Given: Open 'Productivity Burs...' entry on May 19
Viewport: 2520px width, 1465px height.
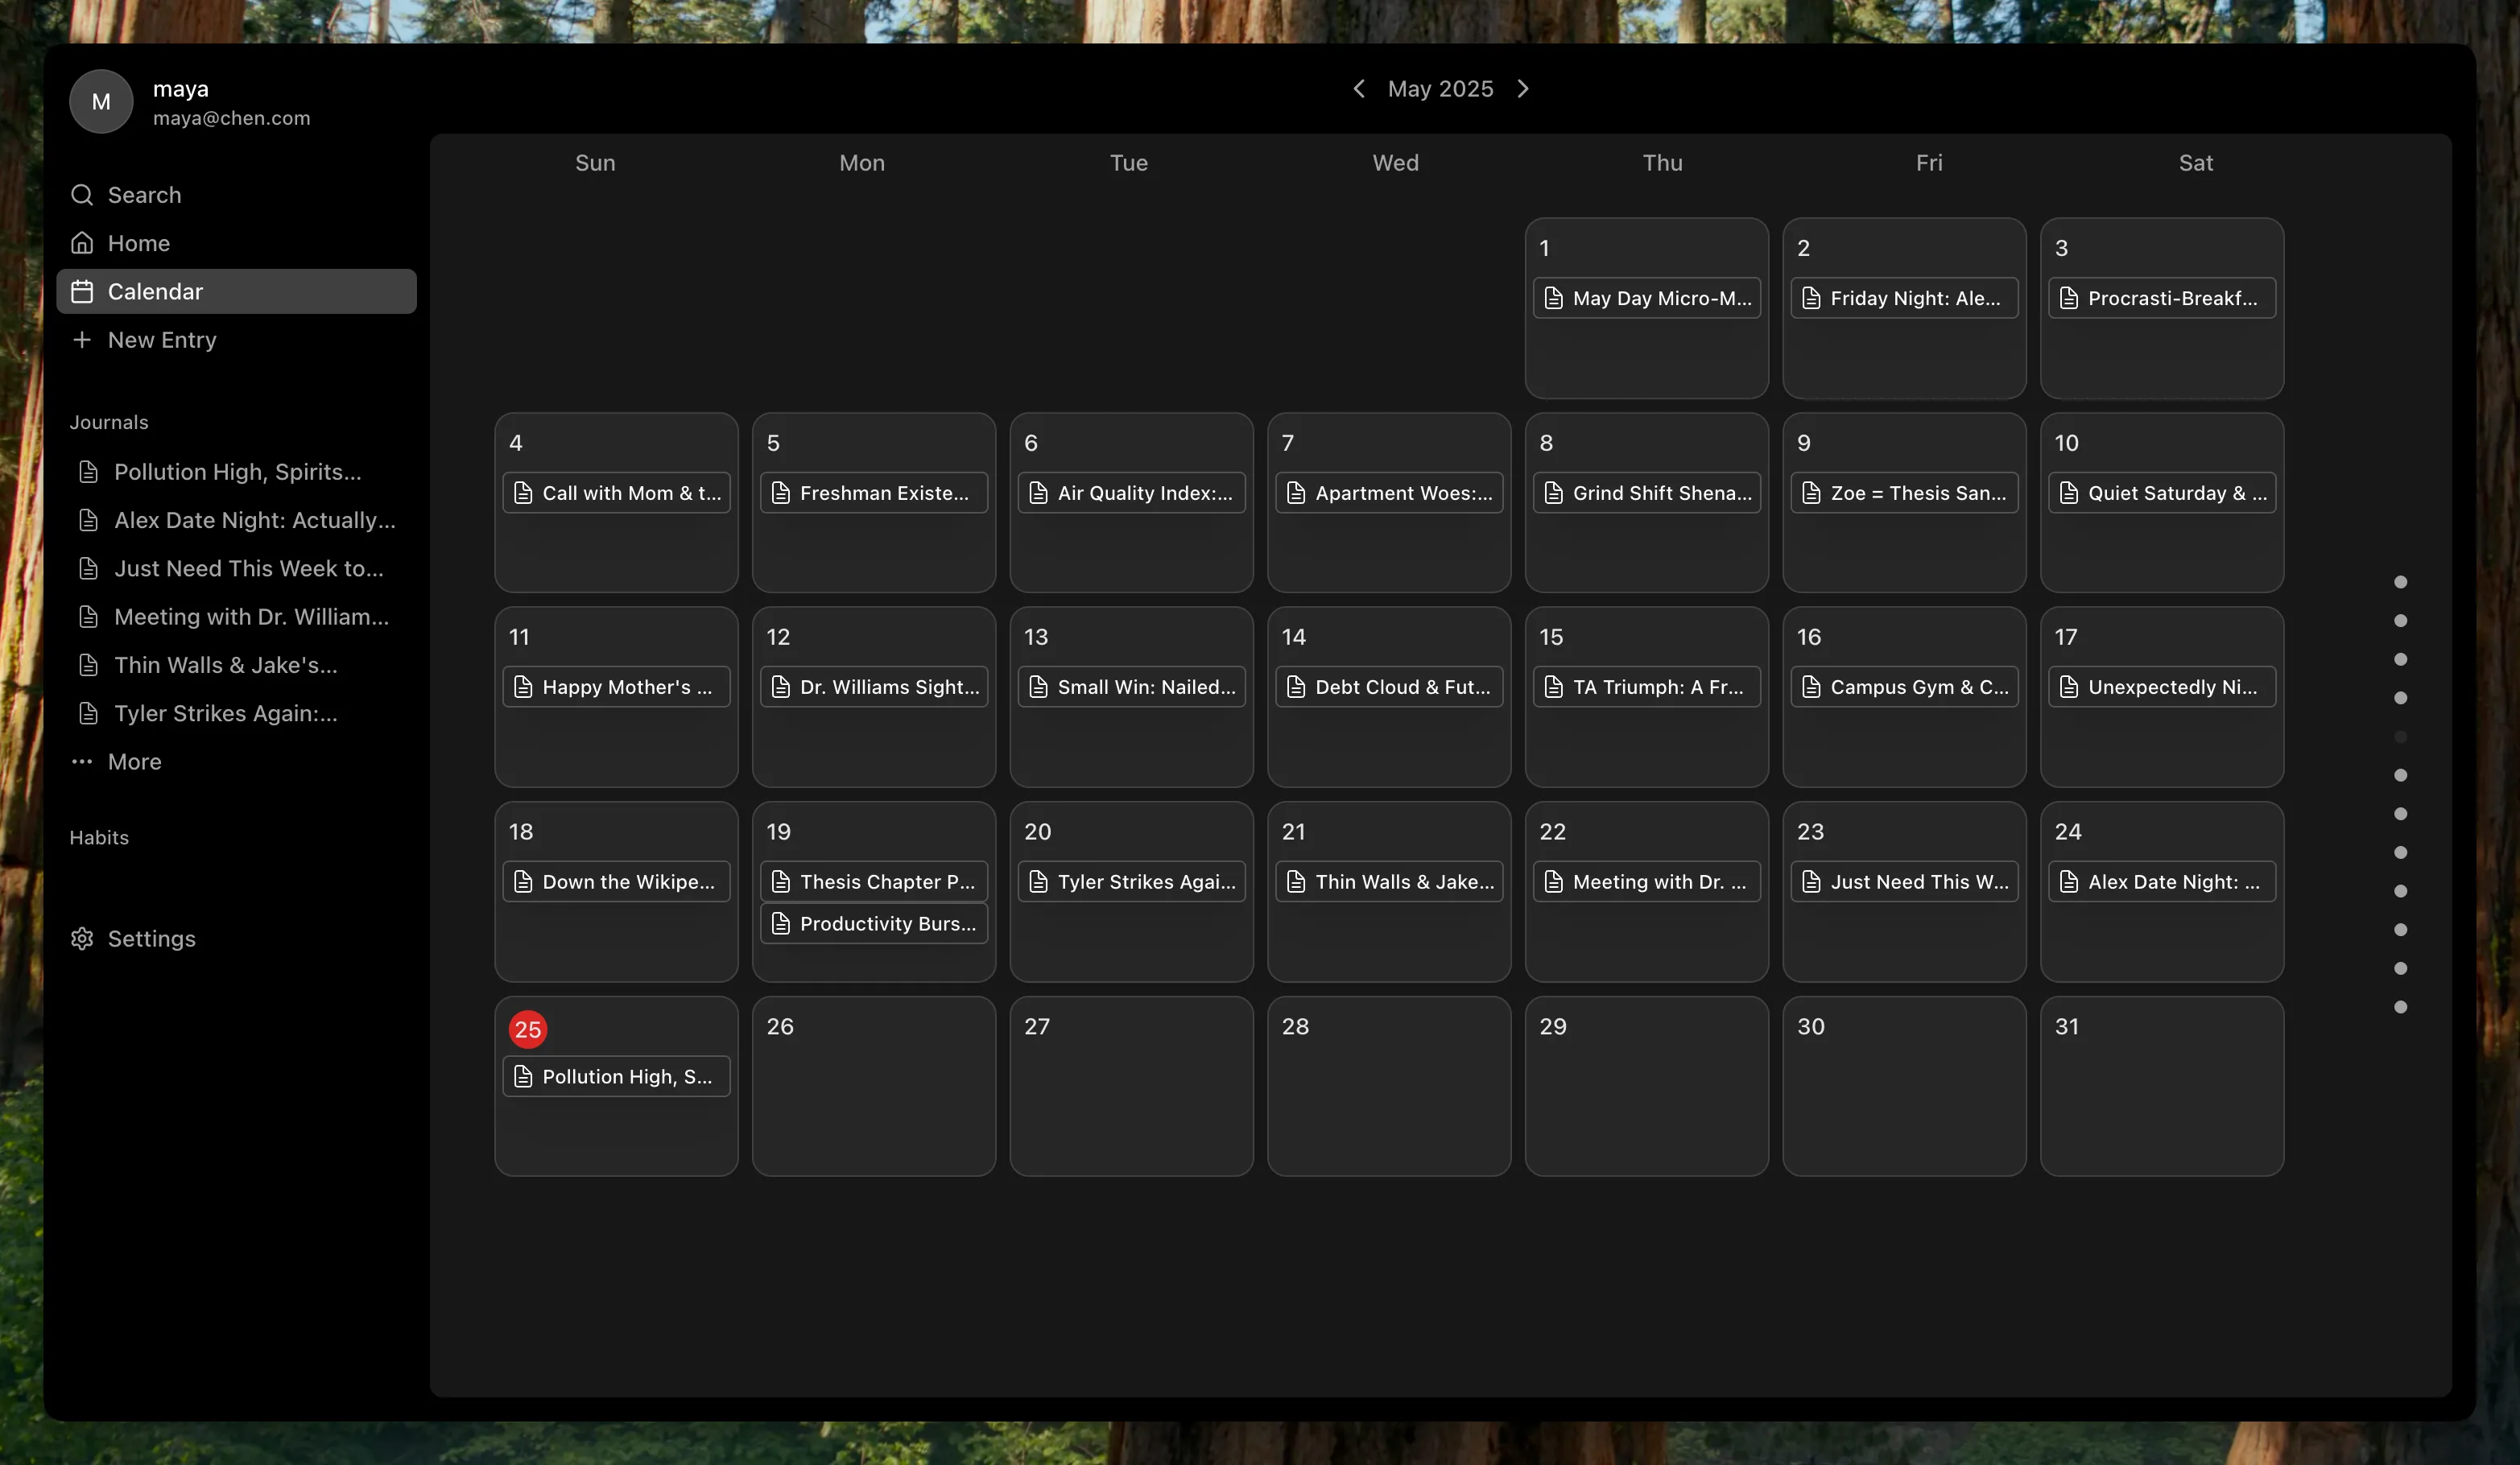Looking at the screenshot, I should [x=874, y=924].
